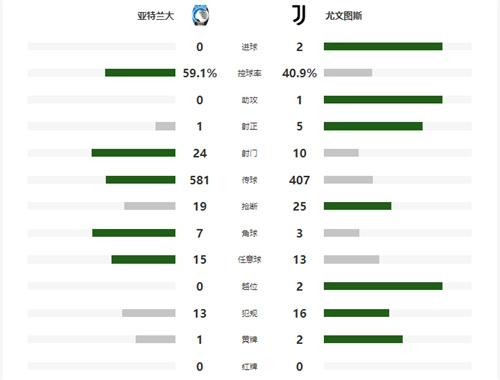
Task: Click the Juventus team logo
Action: coord(299,15)
